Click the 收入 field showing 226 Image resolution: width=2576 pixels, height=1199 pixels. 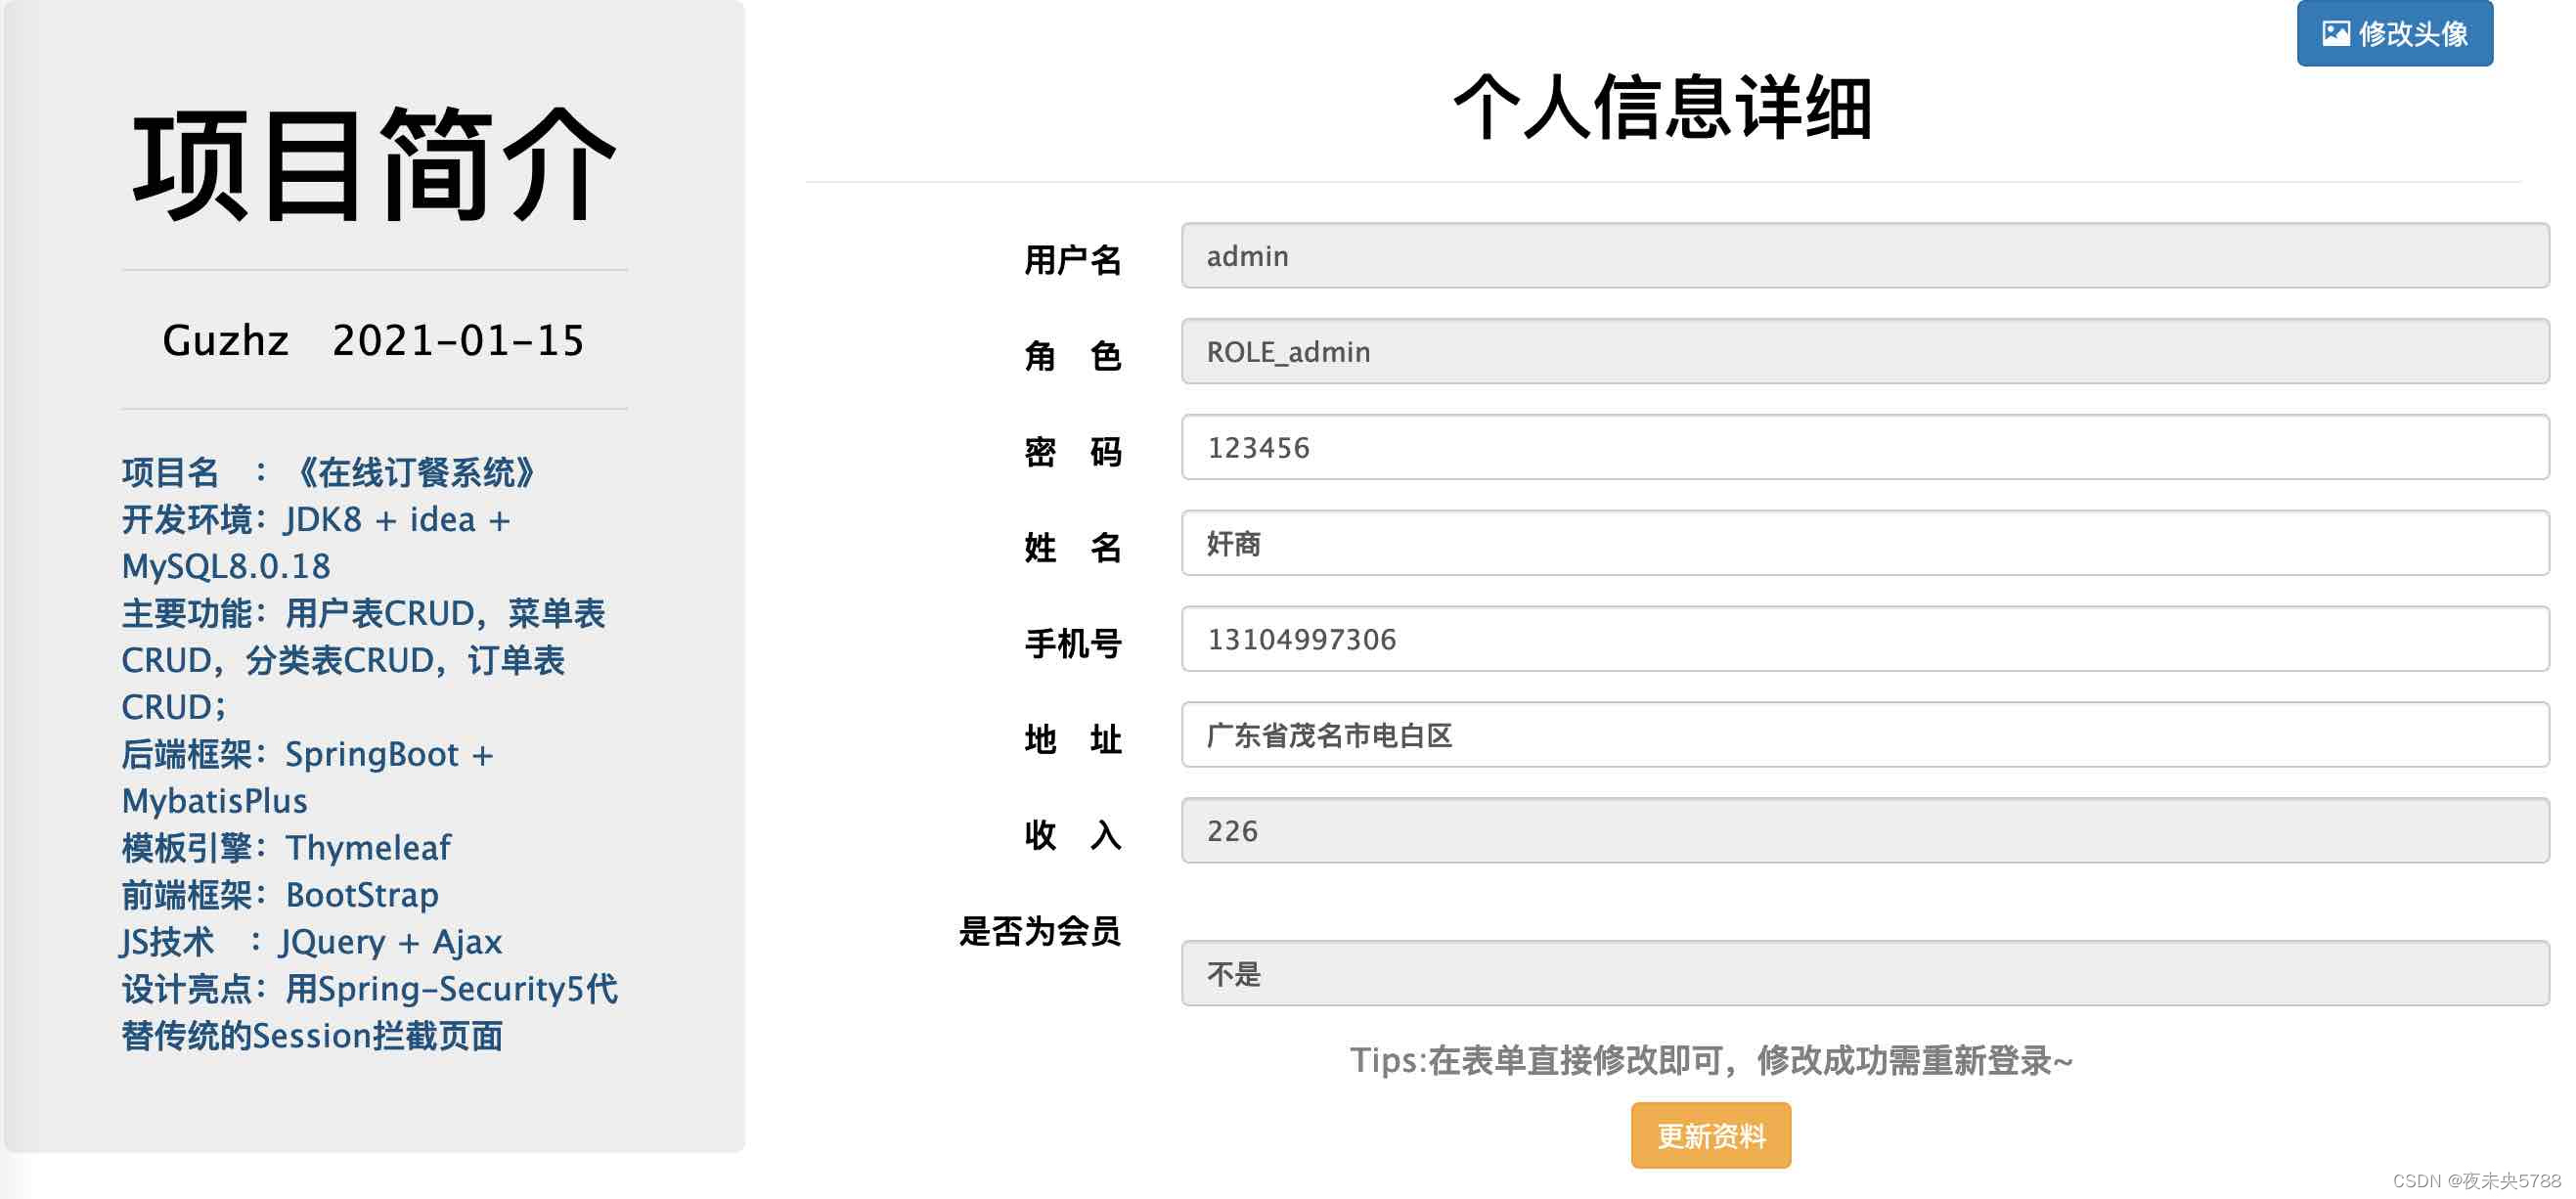point(1865,832)
